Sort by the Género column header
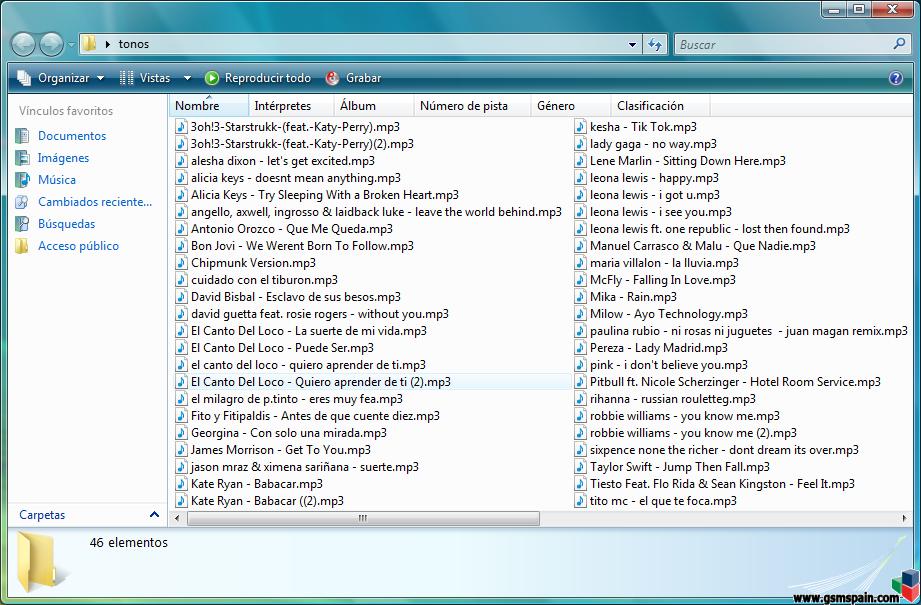Viewport: 921px width, 605px height. click(571, 106)
